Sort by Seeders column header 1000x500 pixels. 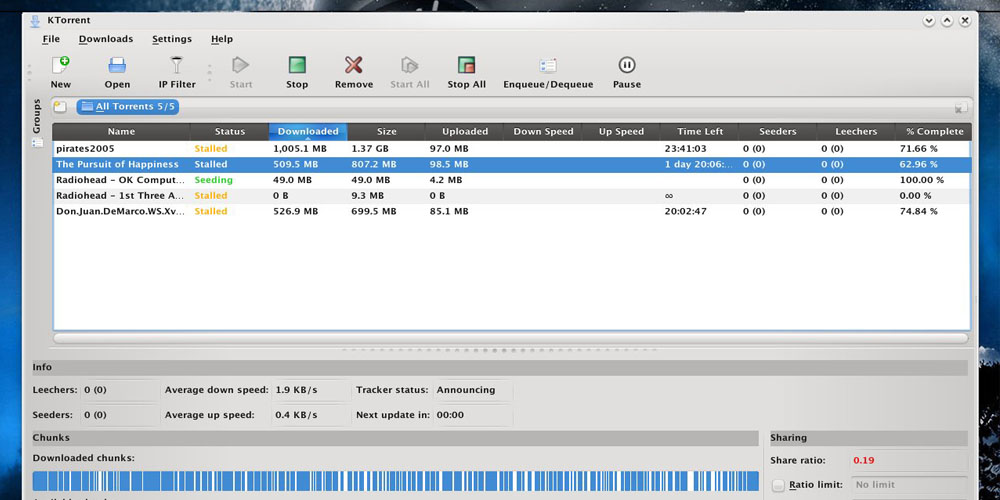[x=777, y=131]
